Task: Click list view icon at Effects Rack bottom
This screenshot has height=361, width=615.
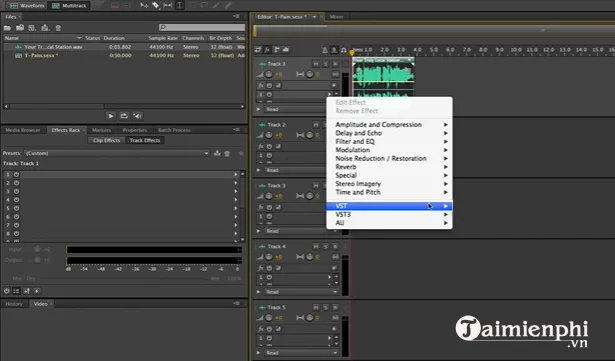Action: (x=16, y=291)
